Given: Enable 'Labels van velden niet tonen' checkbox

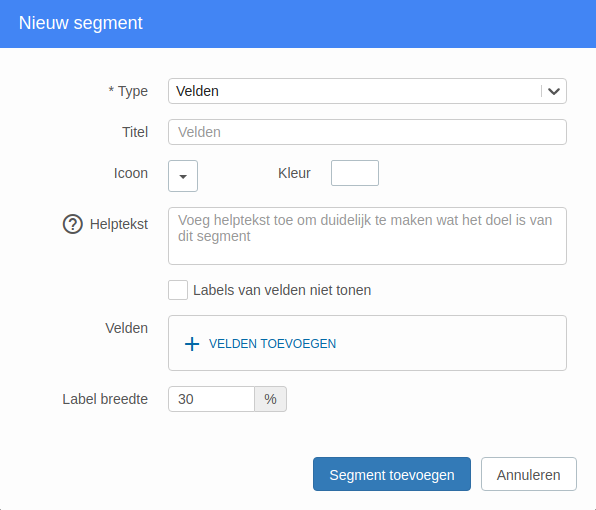Looking at the screenshot, I should pyautogui.click(x=178, y=290).
